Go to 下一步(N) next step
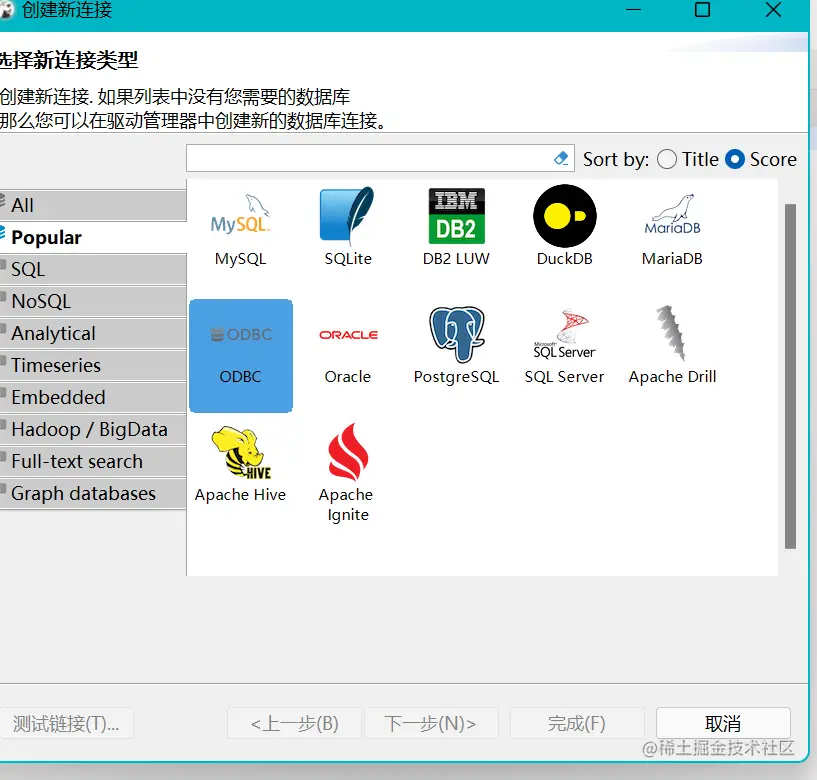 (x=431, y=723)
